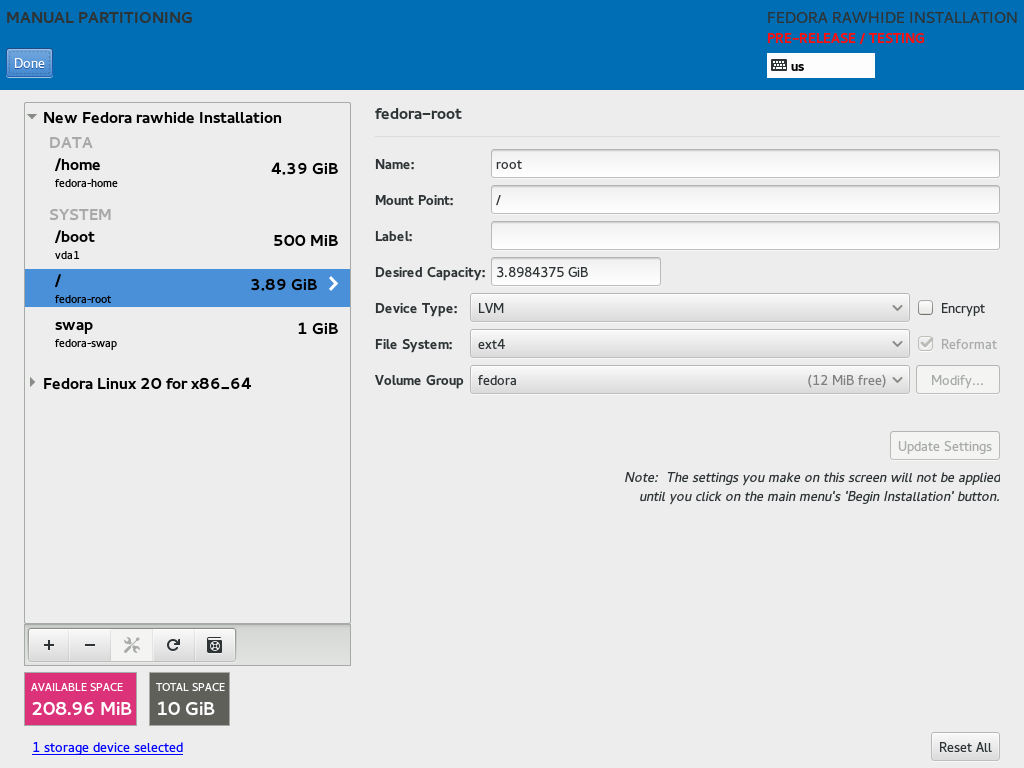
Task: Click the 4.39 GiB size value
Action: pos(304,168)
